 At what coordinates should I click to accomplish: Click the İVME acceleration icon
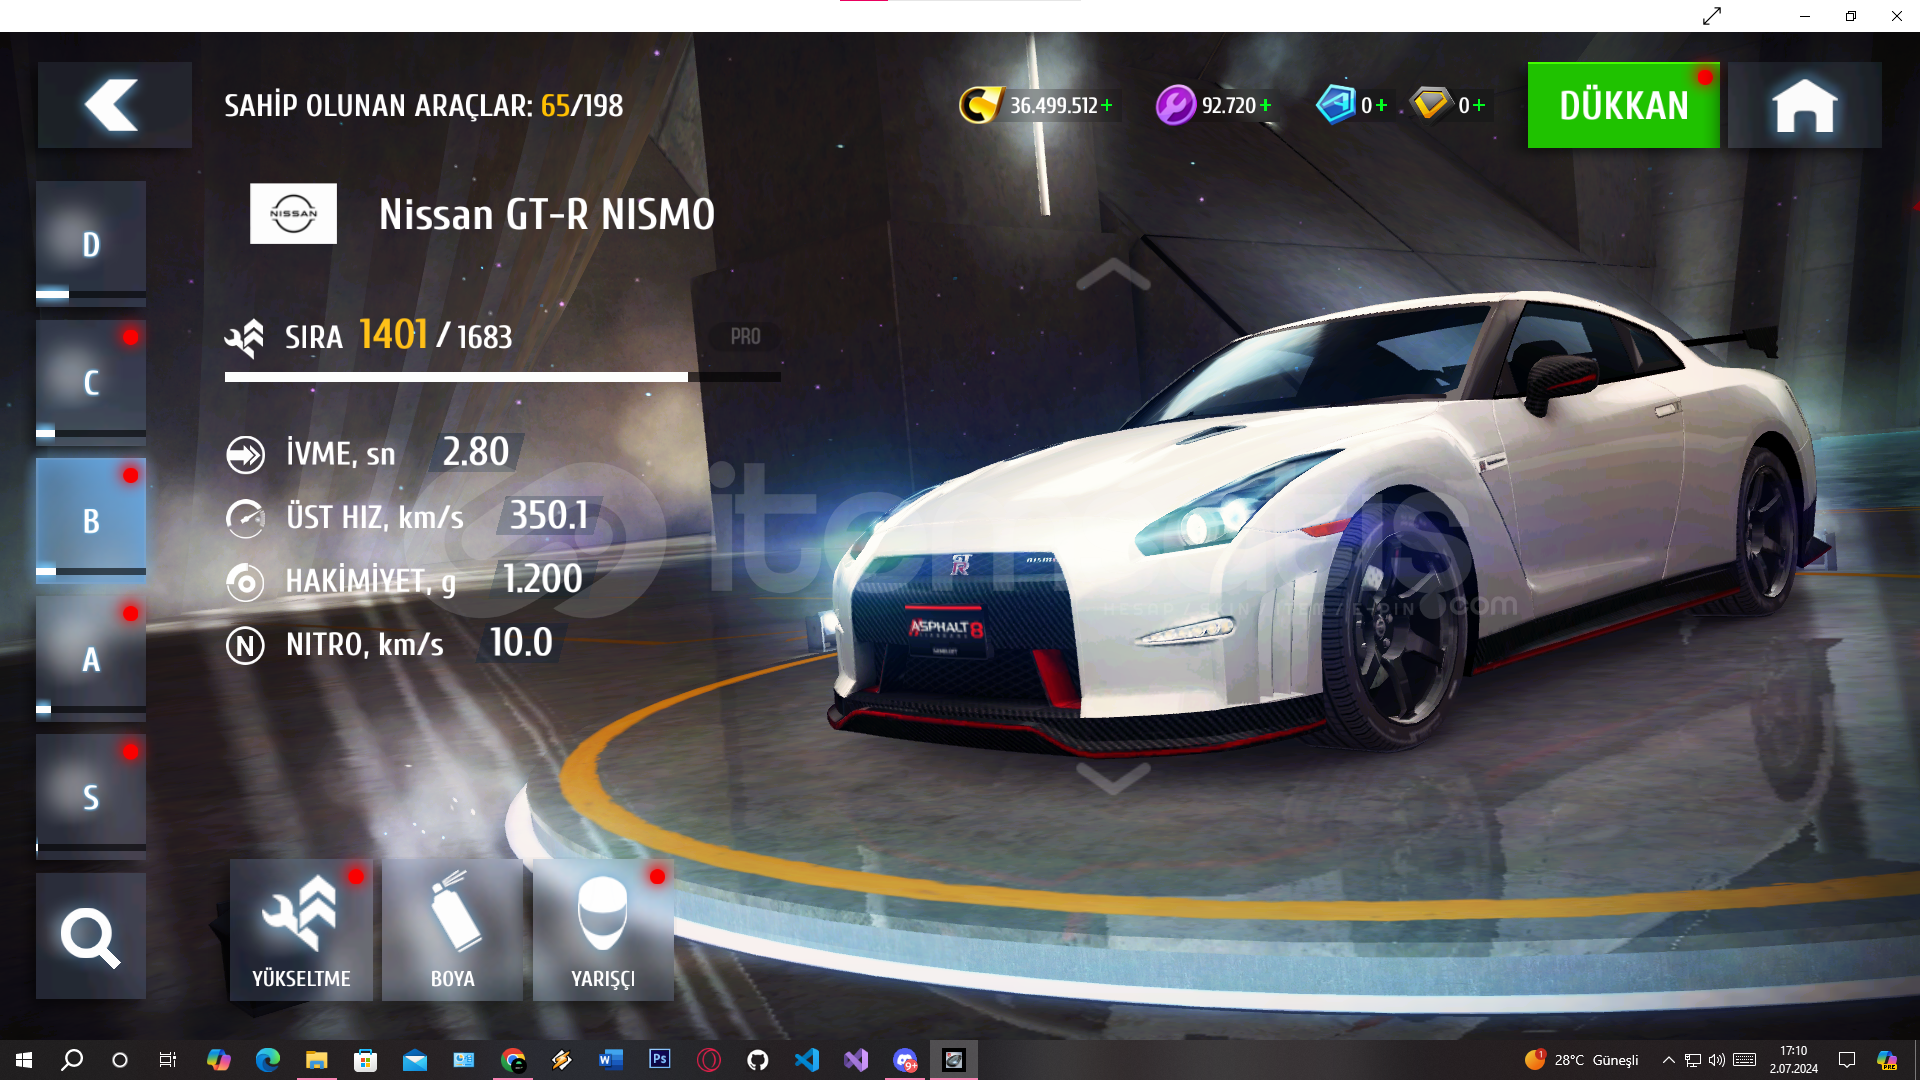(245, 455)
